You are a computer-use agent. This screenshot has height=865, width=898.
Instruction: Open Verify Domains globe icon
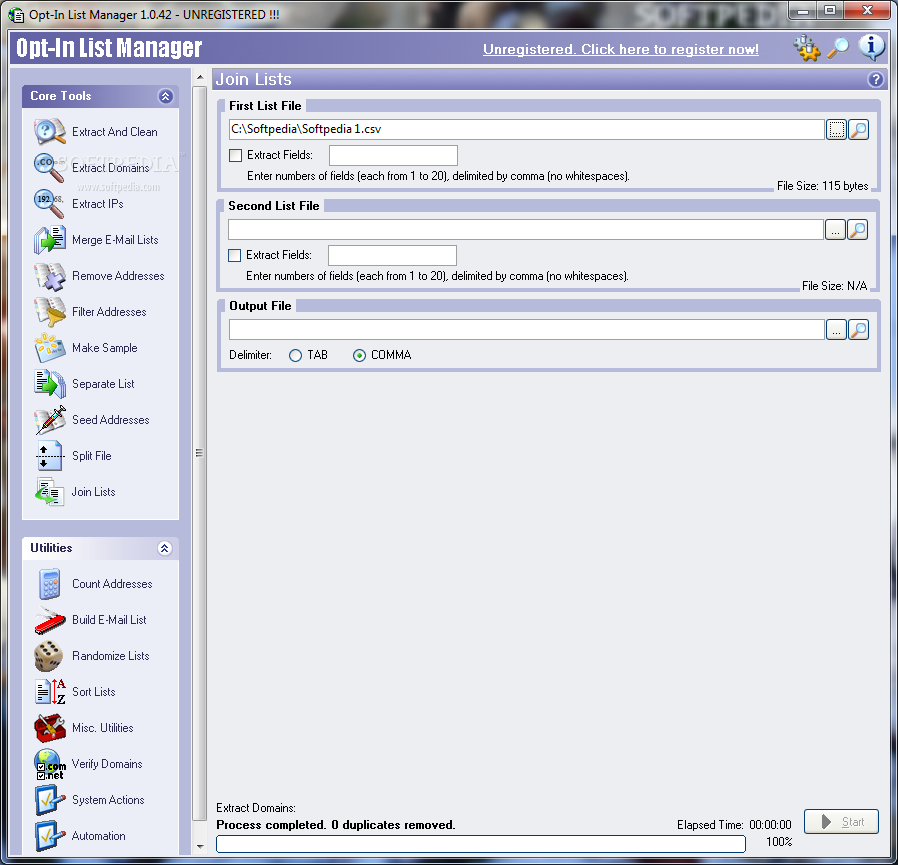pos(49,764)
